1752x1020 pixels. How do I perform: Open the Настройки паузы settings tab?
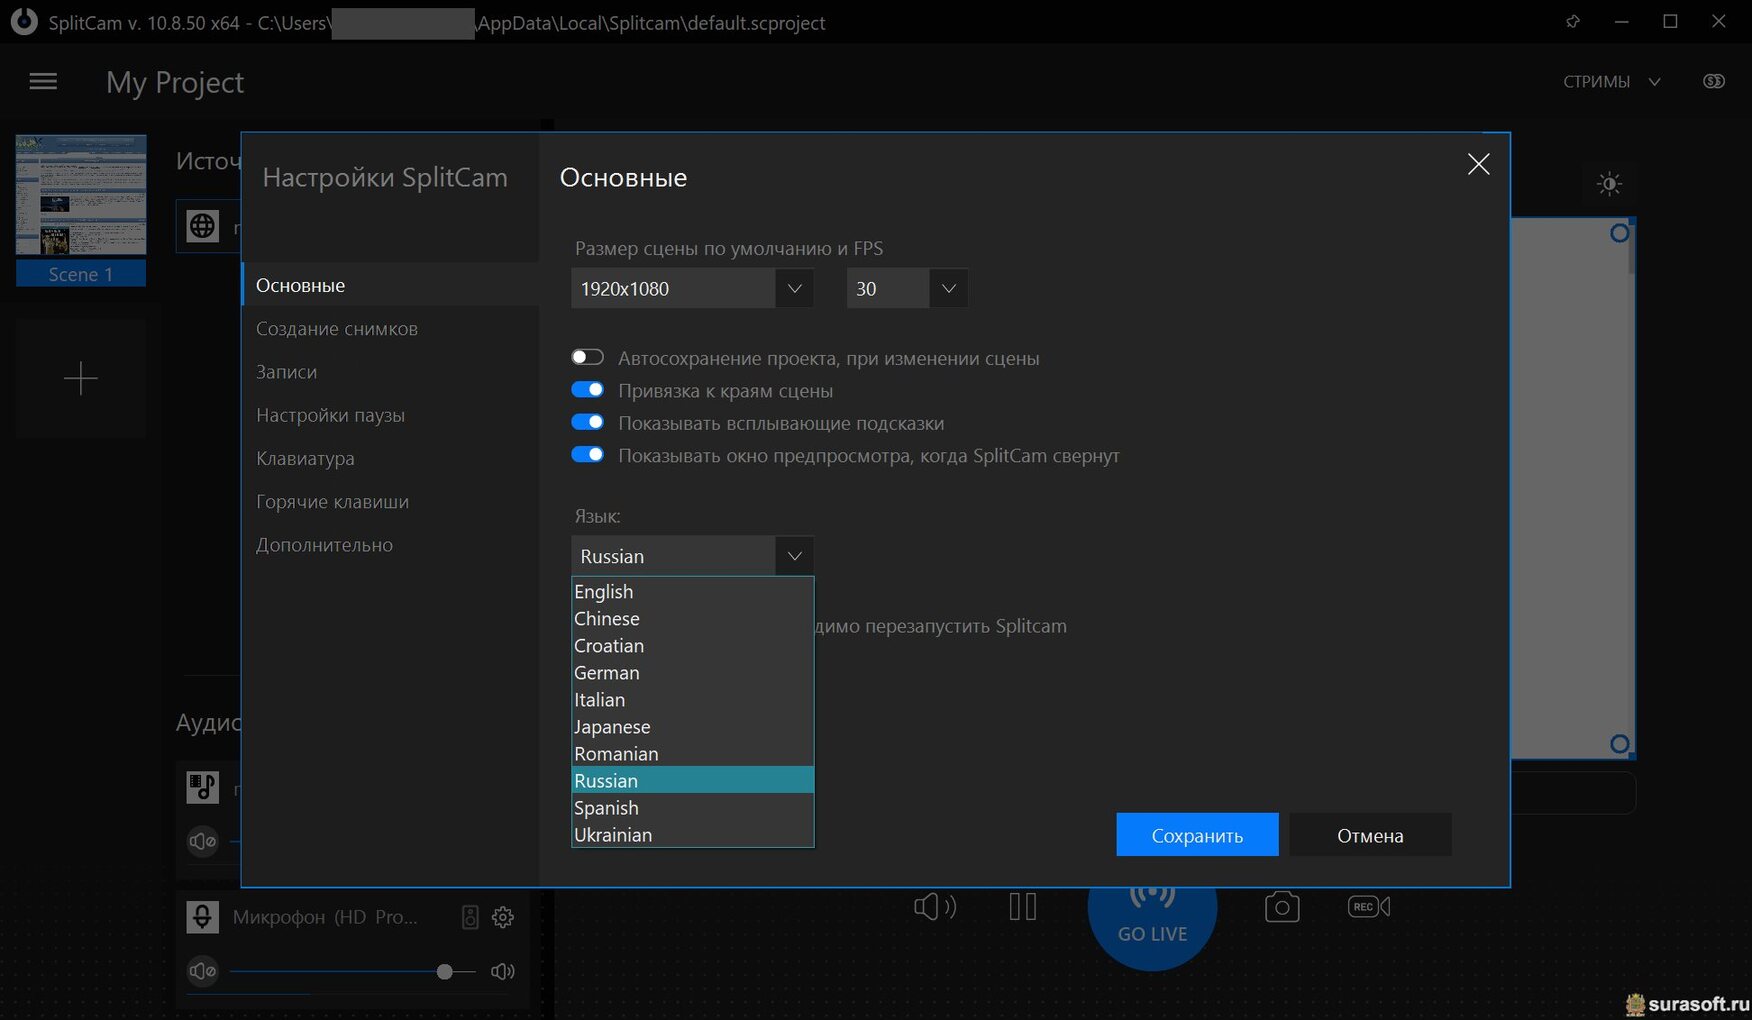coord(390,415)
